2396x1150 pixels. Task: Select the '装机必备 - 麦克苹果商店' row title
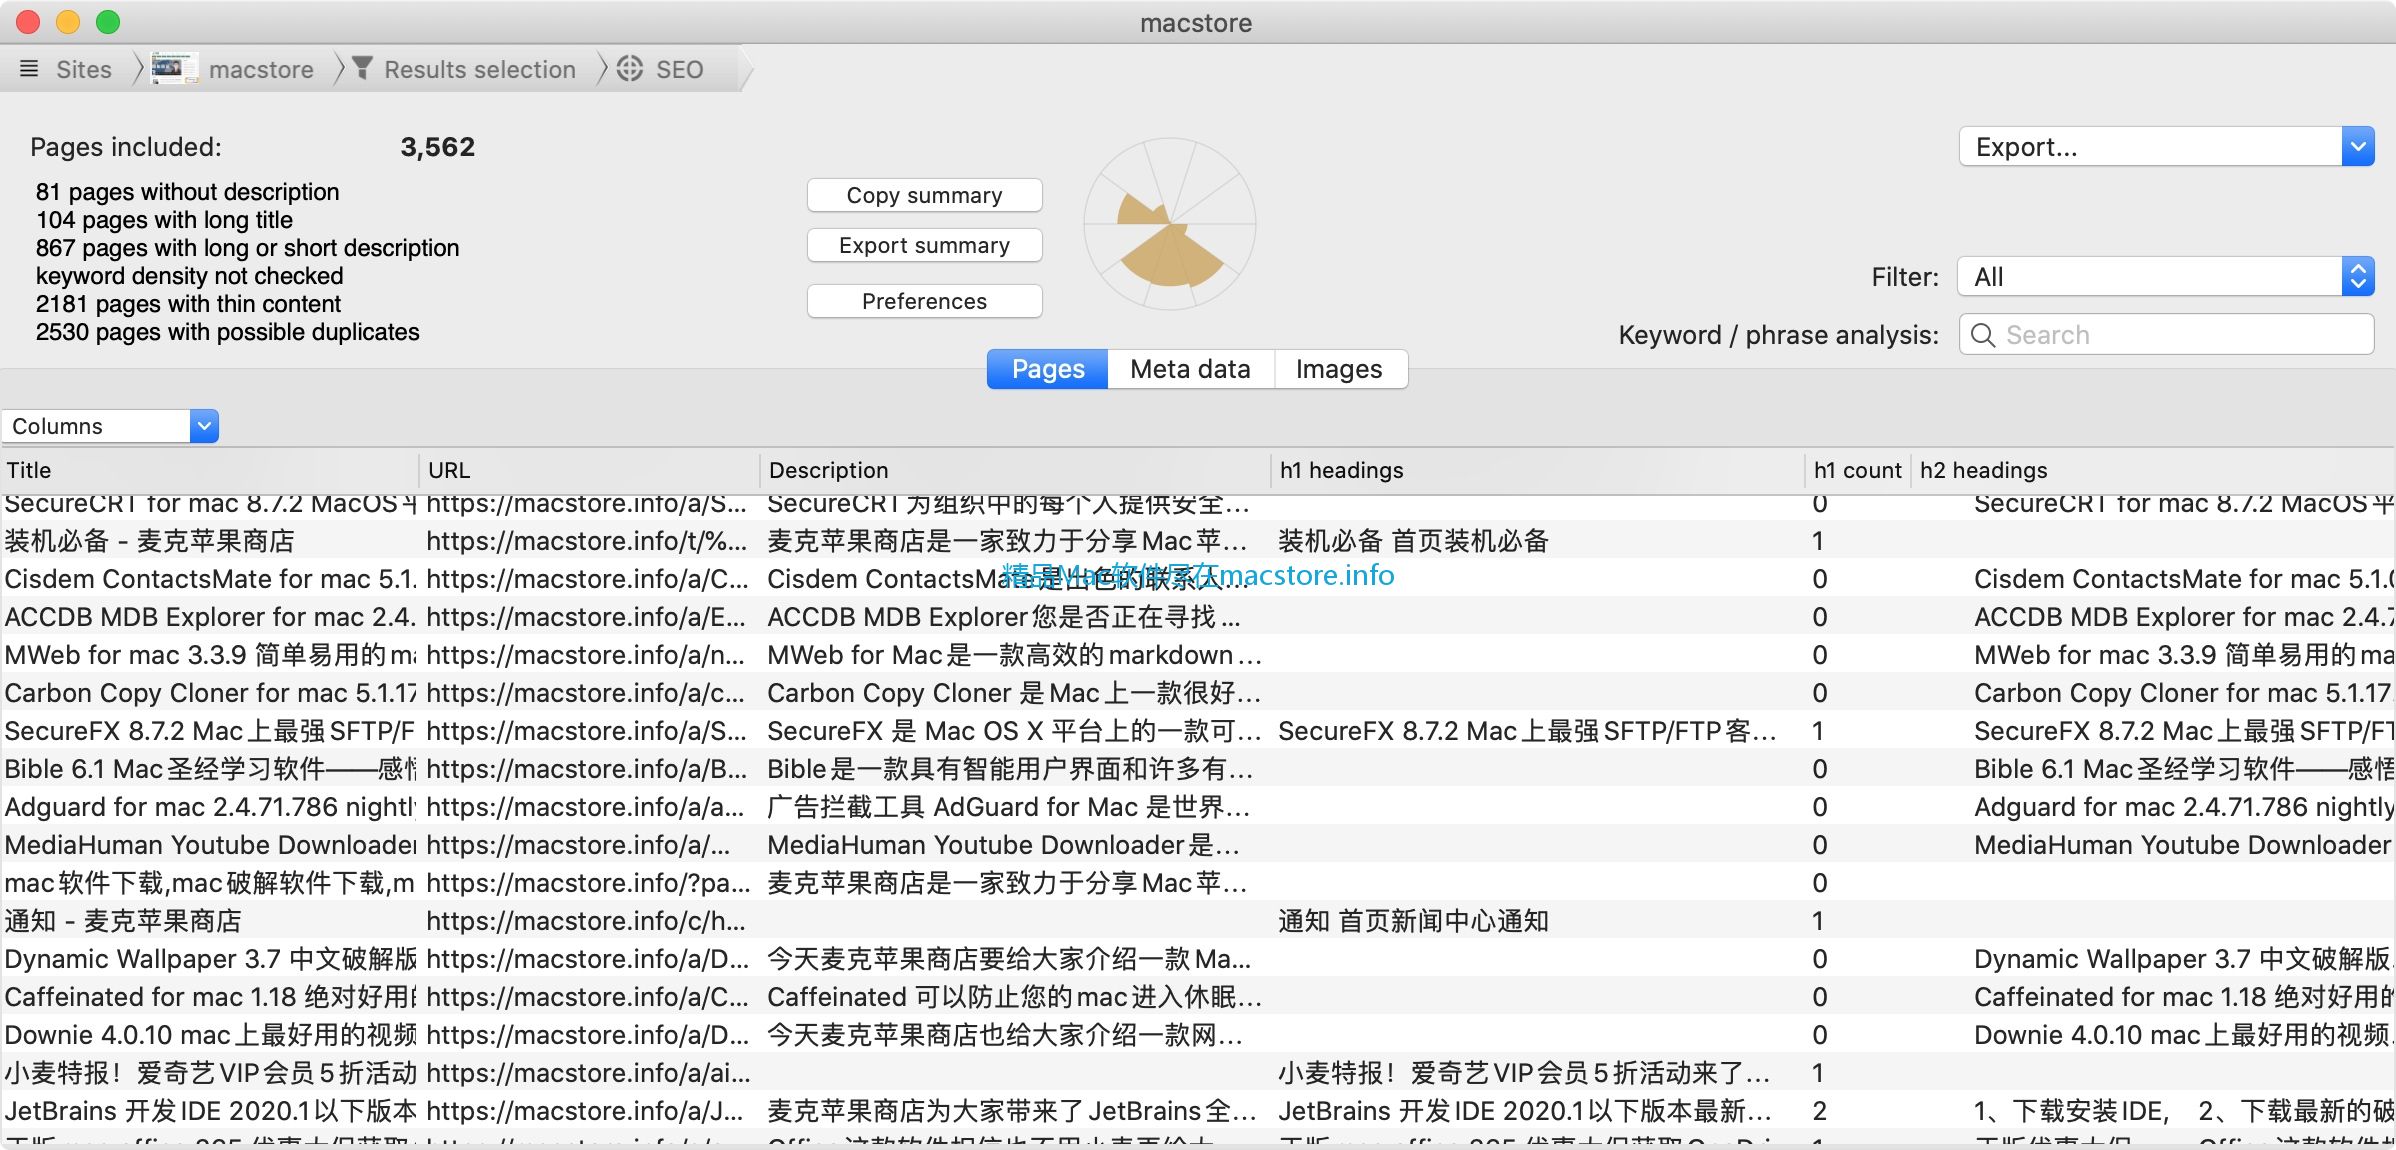pos(150,541)
